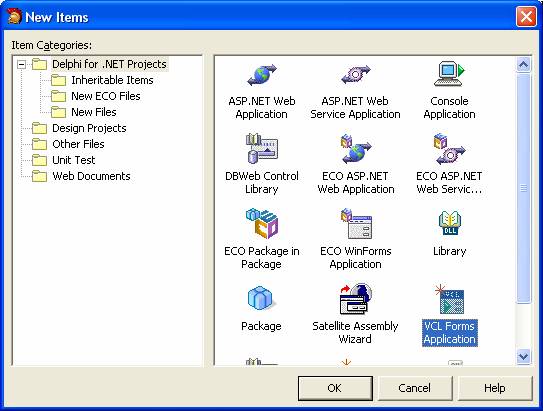This screenshot has width=543, height=411.
Task: Choose the ECO WinForms Application icon
Action: pyautogui.click(x=355, y=223)
